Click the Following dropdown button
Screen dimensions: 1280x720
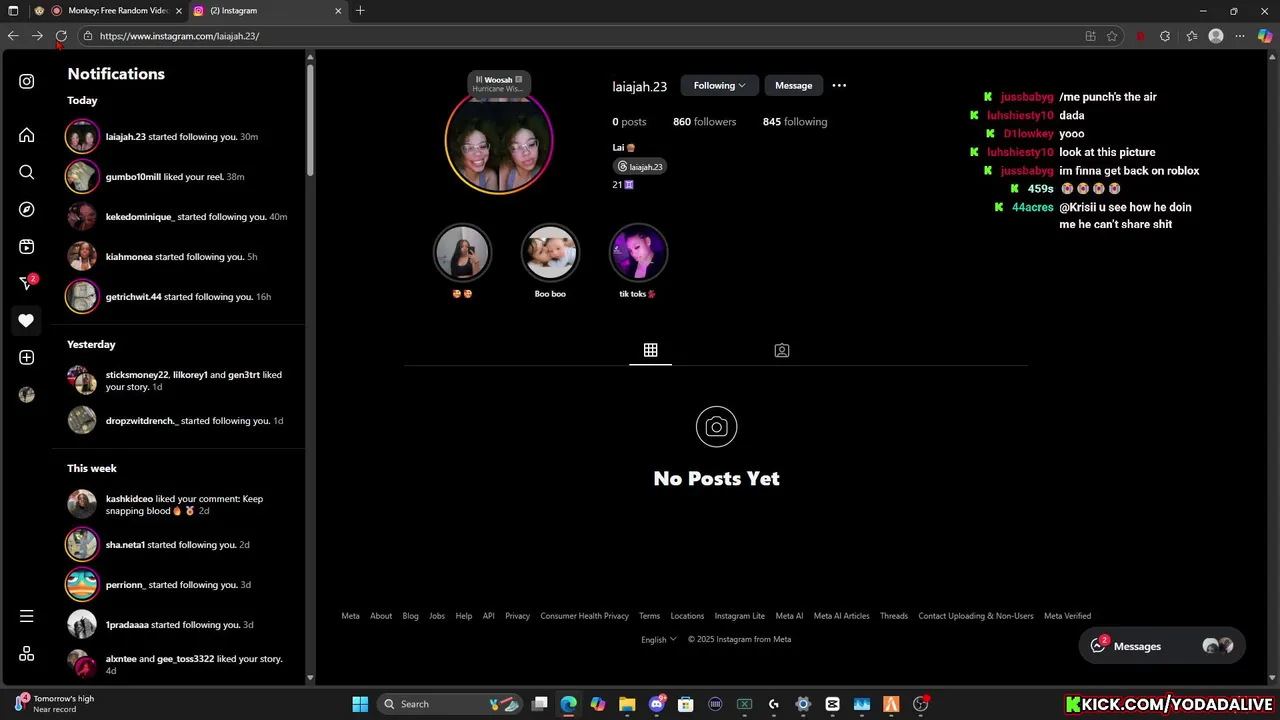(719, 85)
